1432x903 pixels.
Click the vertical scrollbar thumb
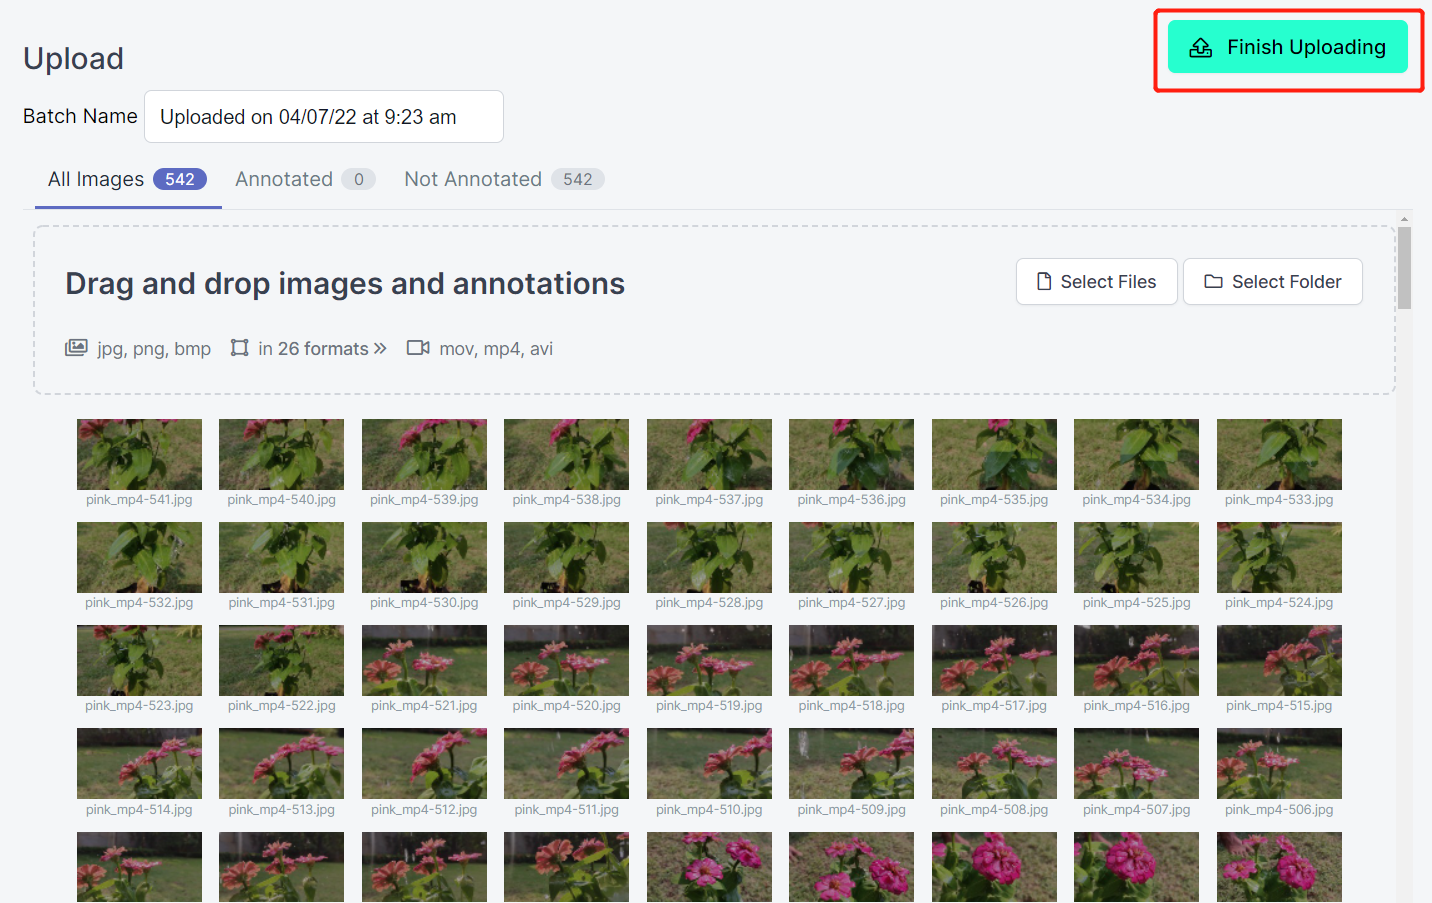tap(1405, 268)
